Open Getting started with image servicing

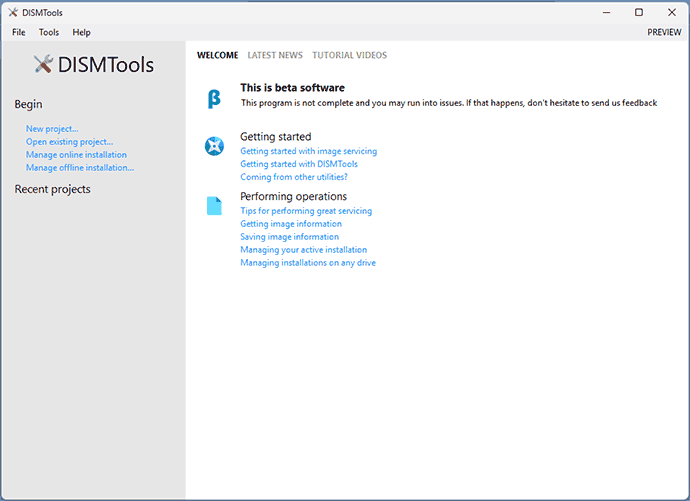308,151
